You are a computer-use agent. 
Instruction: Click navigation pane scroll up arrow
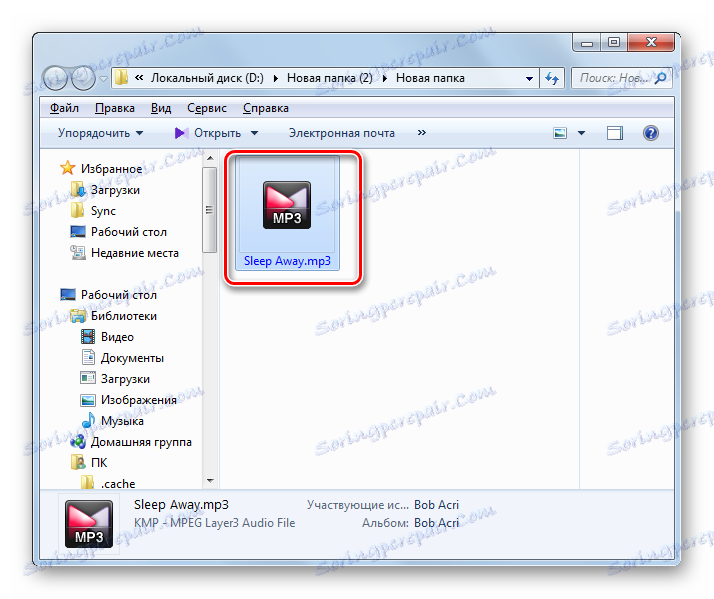coord(210,158)
